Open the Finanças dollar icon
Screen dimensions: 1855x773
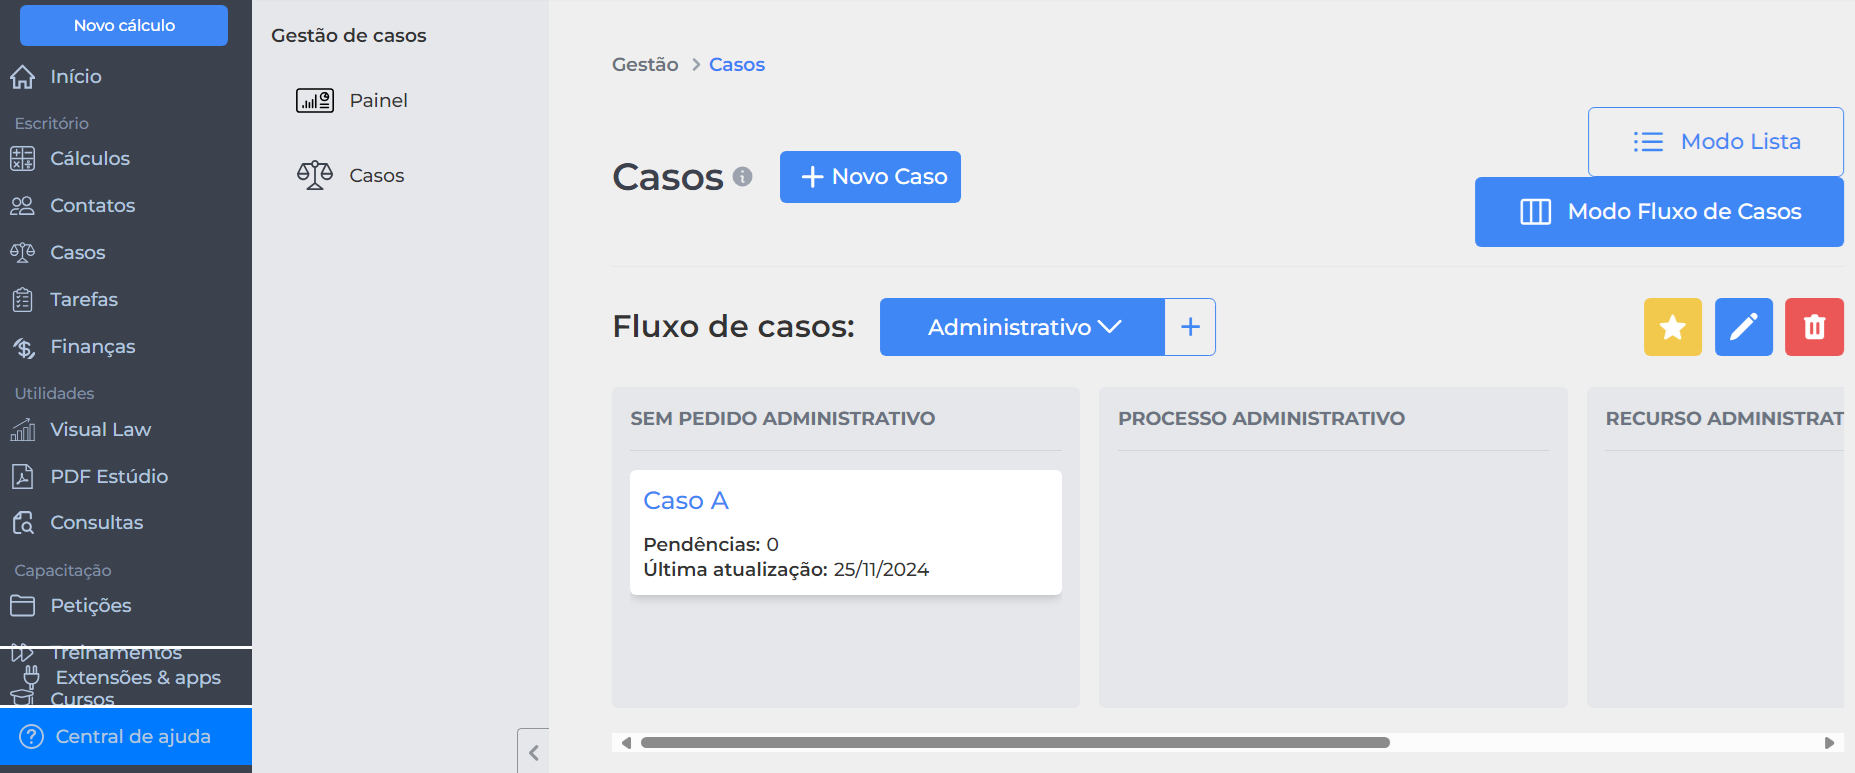click(x=22, y=347)
